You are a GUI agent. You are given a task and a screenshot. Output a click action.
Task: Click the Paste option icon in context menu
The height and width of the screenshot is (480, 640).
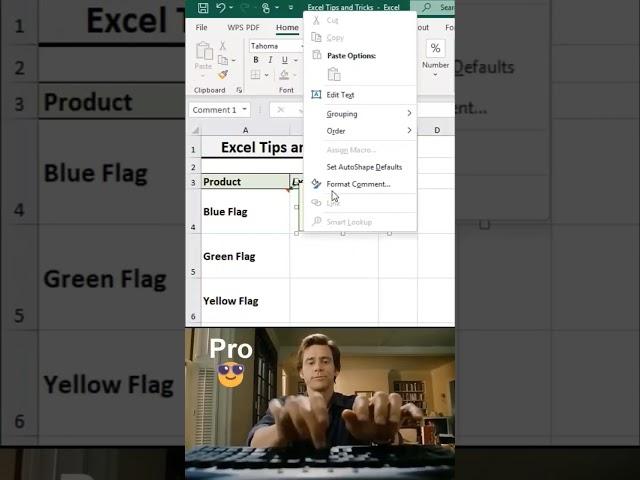click(x=334, y=74)
